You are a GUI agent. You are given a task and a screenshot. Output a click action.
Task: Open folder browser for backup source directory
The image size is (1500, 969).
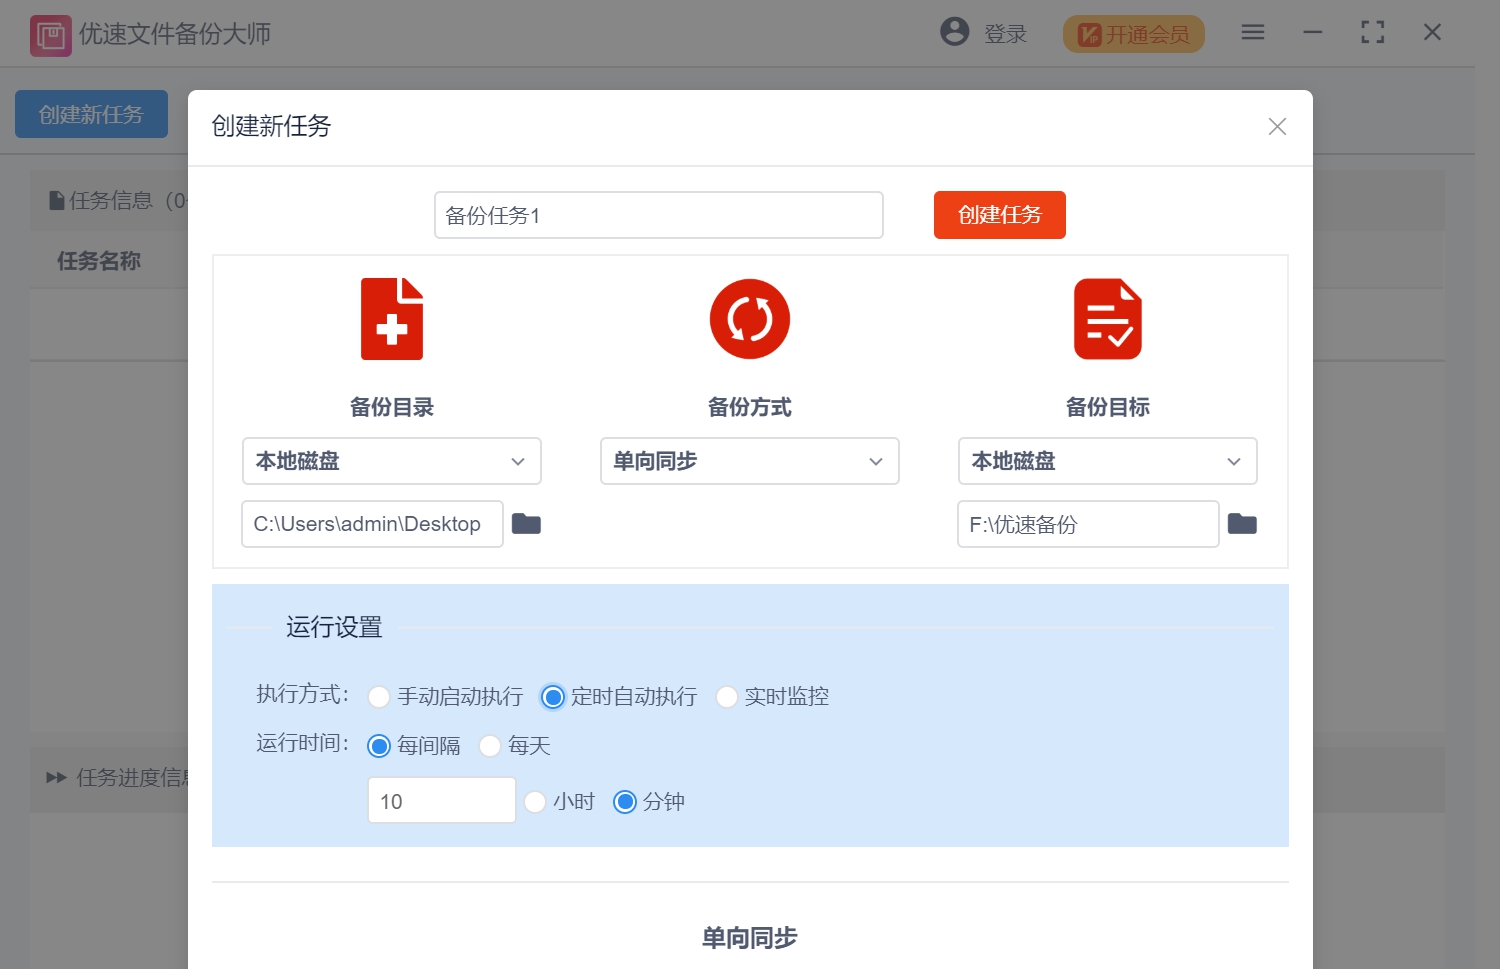coord(526,523)
